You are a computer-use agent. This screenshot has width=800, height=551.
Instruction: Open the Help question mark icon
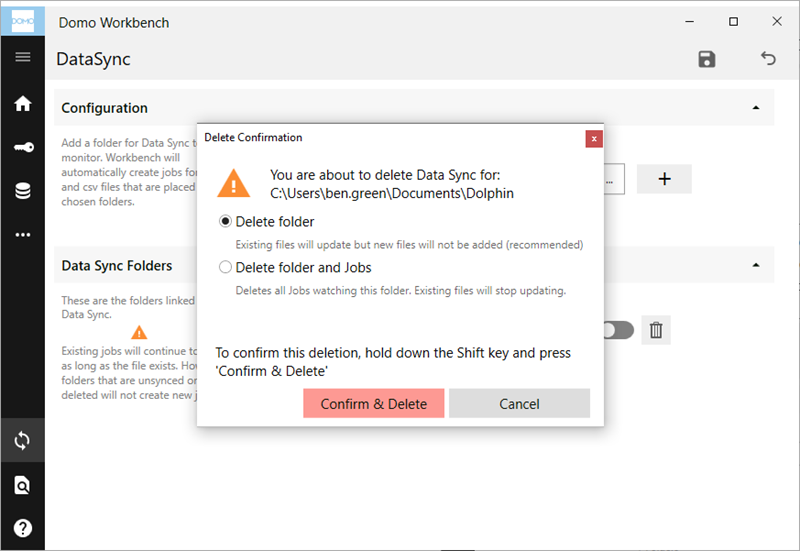22,528
